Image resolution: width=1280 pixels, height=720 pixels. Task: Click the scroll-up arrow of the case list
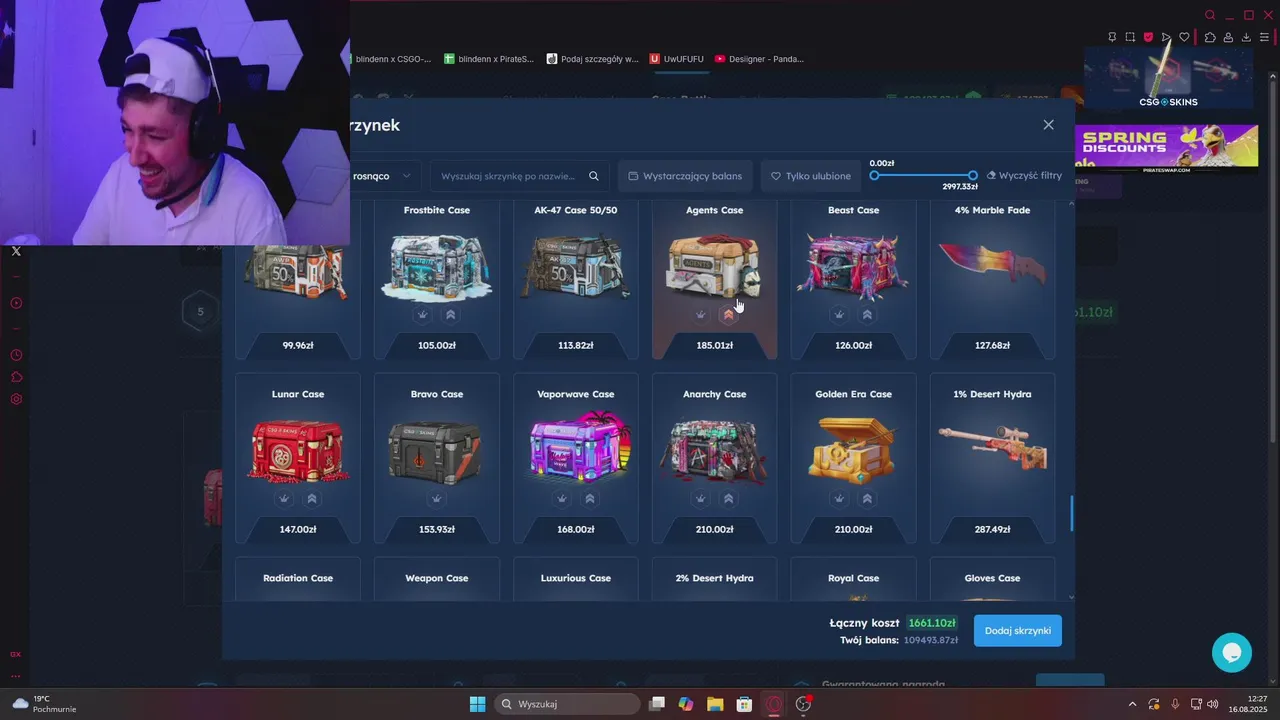click(1072, 203)
